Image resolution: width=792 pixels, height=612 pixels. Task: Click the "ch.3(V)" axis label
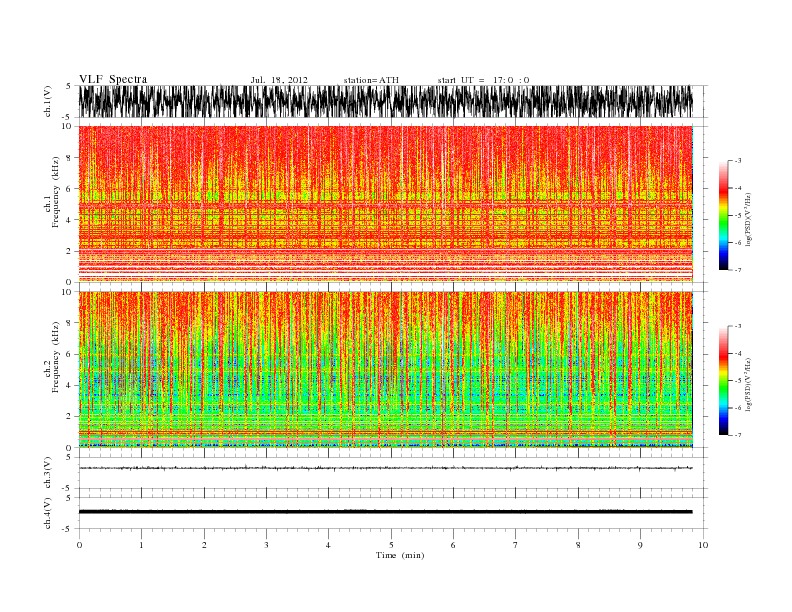click(48, 473)
